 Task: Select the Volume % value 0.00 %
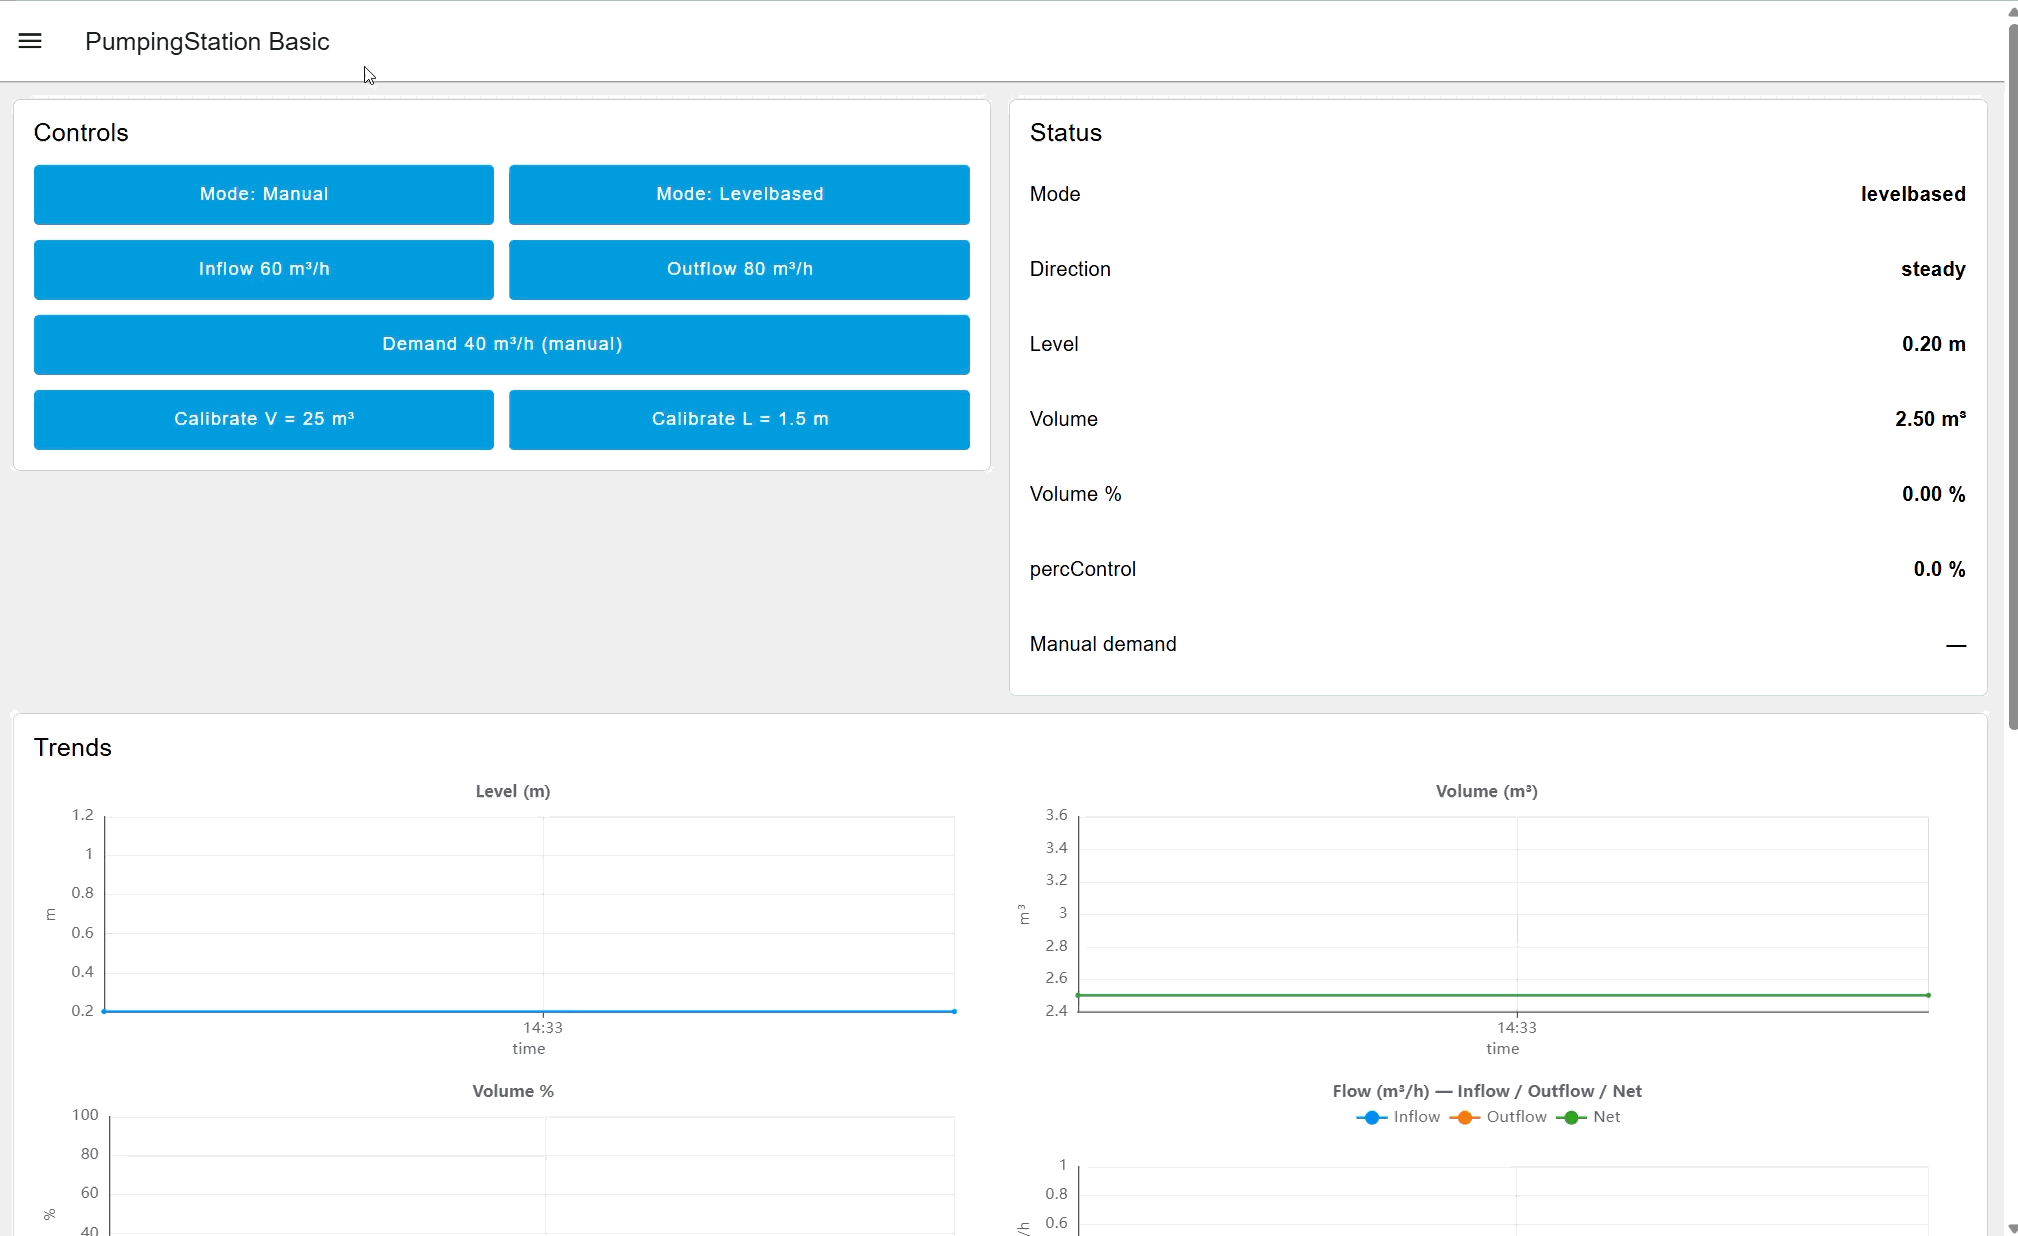click(x=1934, y=494)
